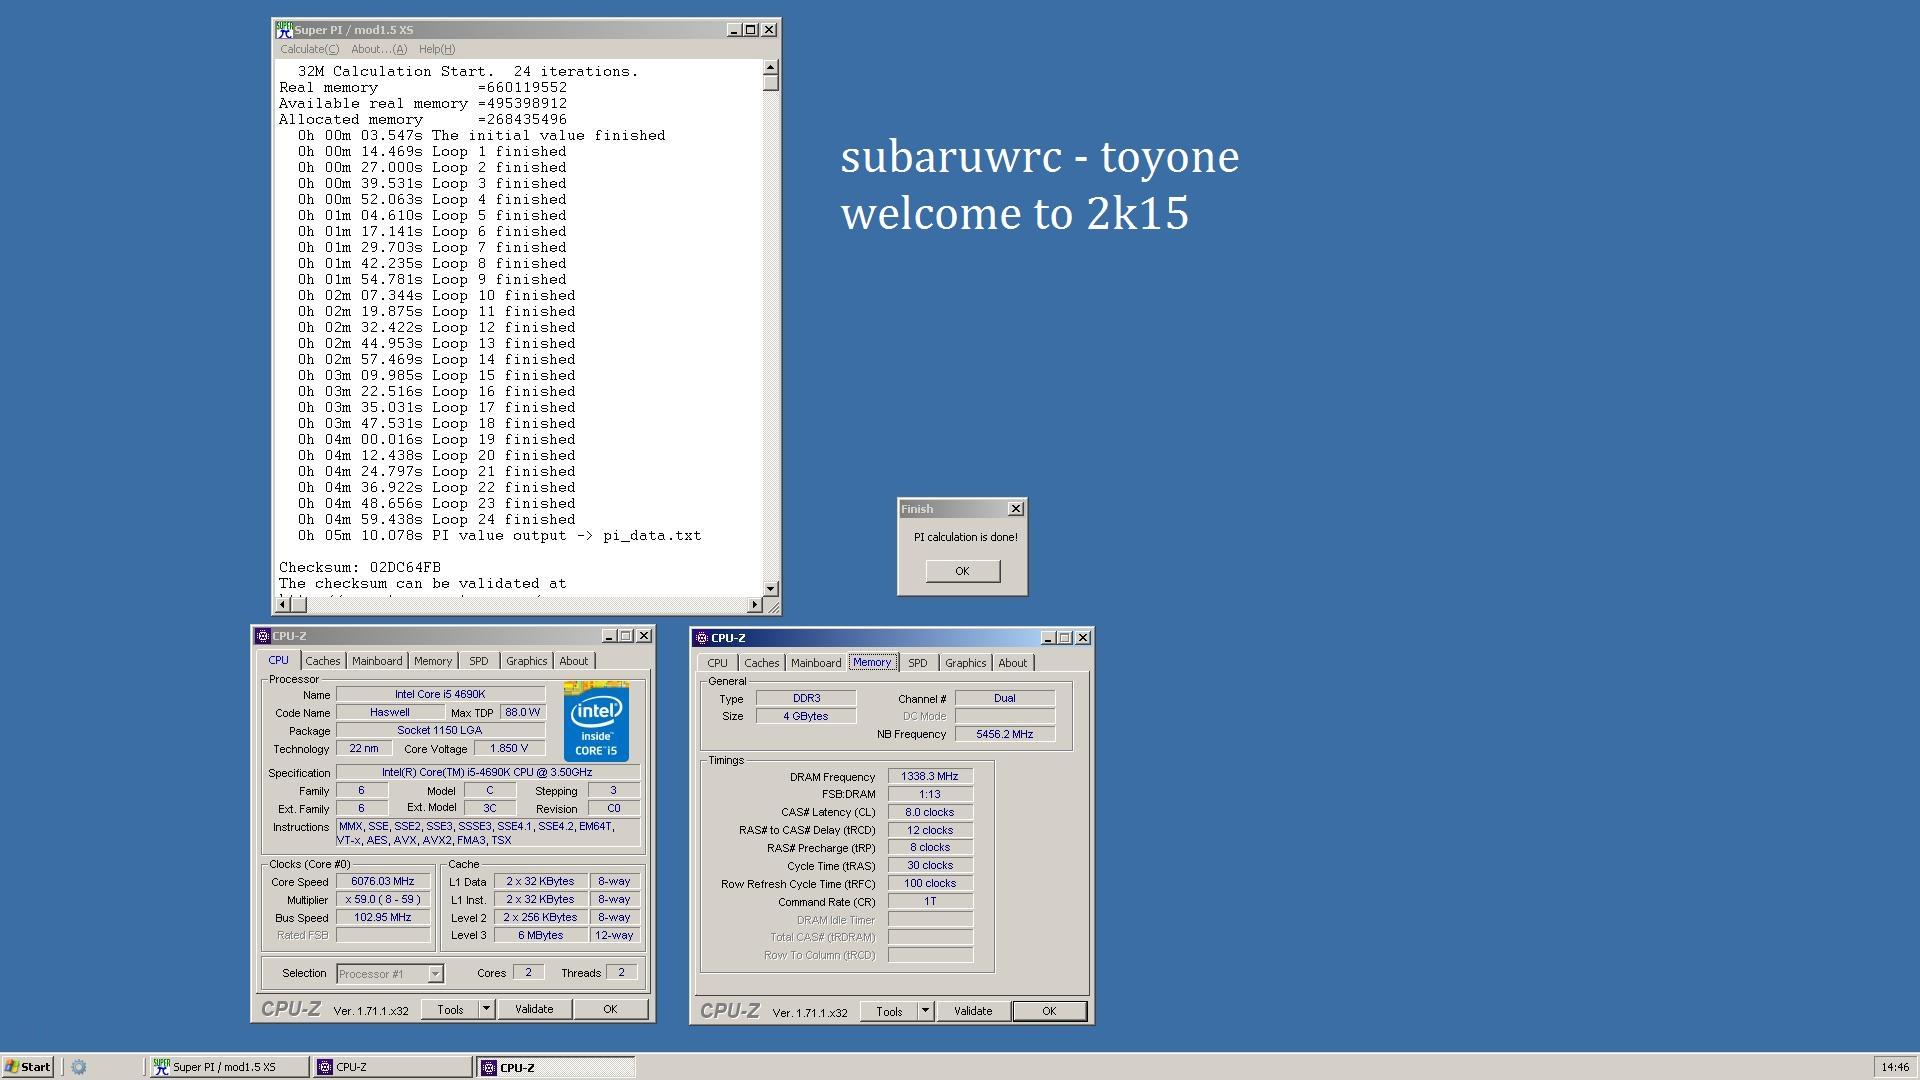Click the memory Type field DDR3

click(806, 699)
